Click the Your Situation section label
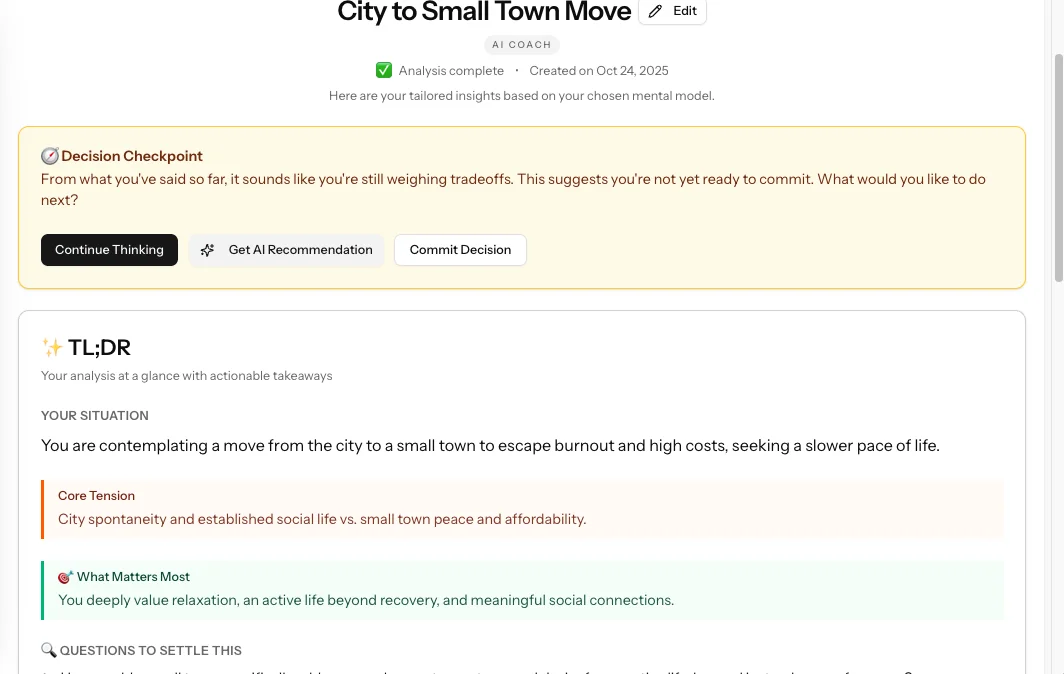Image resolution: width=1064 pixels, height=674 pixels. 94,415
